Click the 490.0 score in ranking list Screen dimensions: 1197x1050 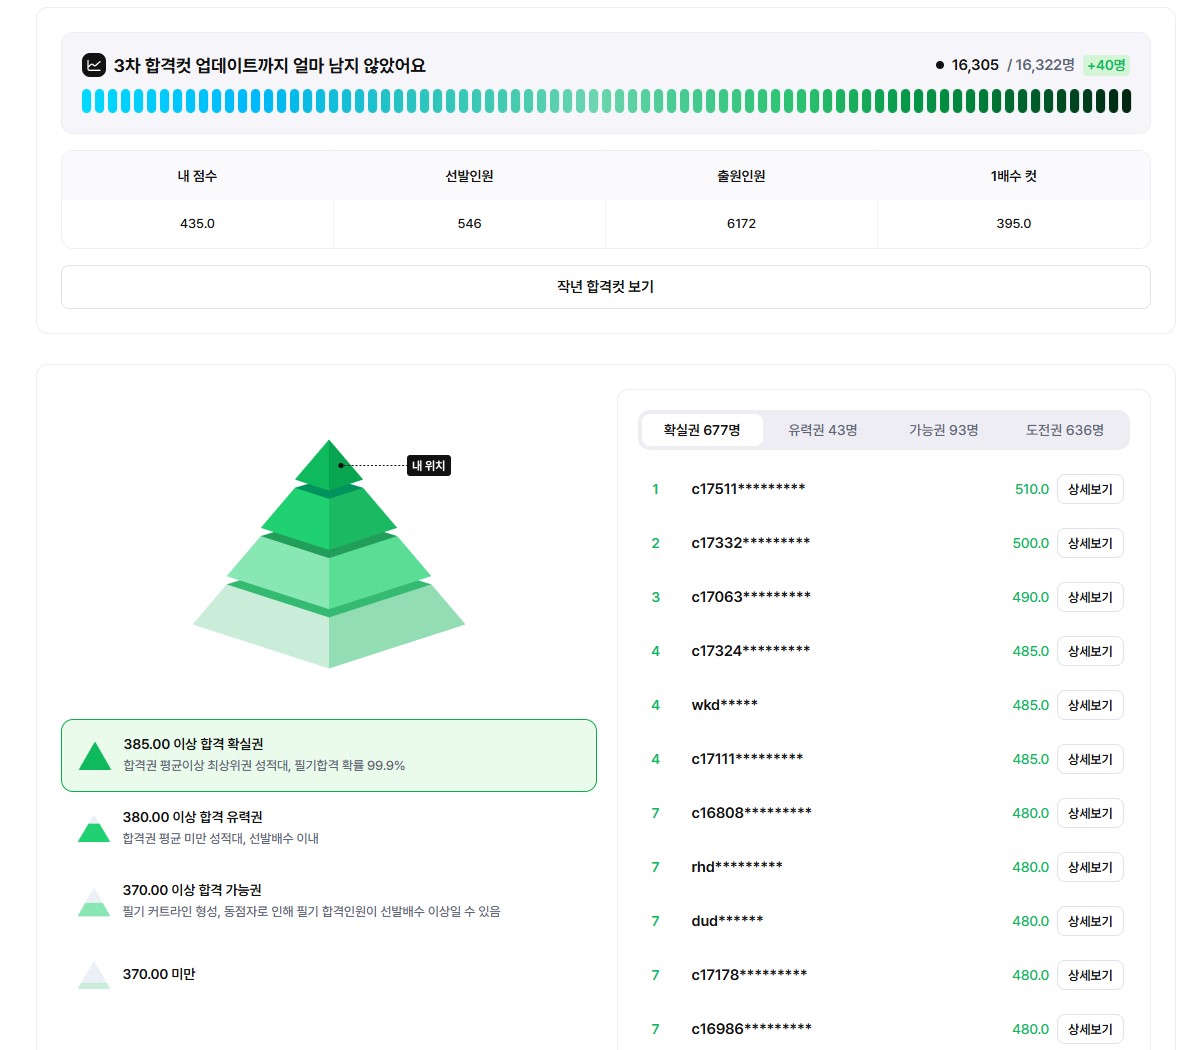point(1031,597)
